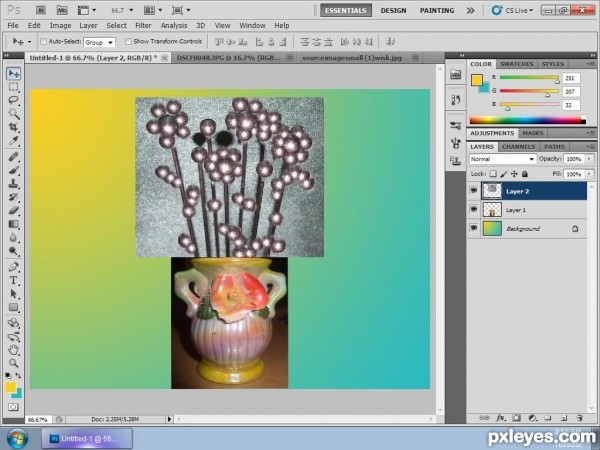Select the Pen tool
This screenshot has width=600, height=450.
(13, 267)
